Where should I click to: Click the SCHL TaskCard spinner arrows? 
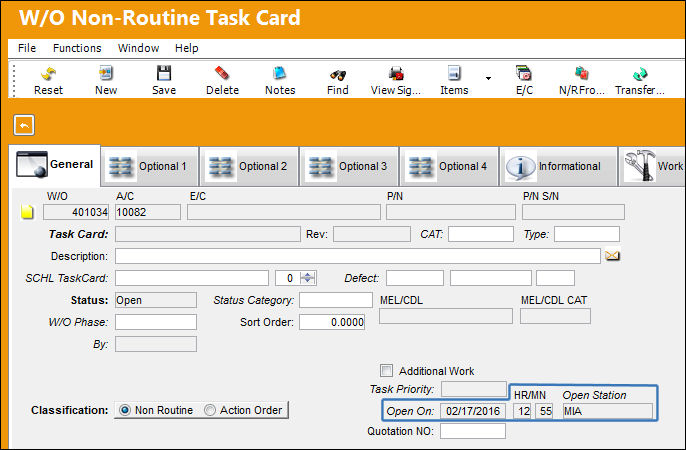click(x=308, y=278)
